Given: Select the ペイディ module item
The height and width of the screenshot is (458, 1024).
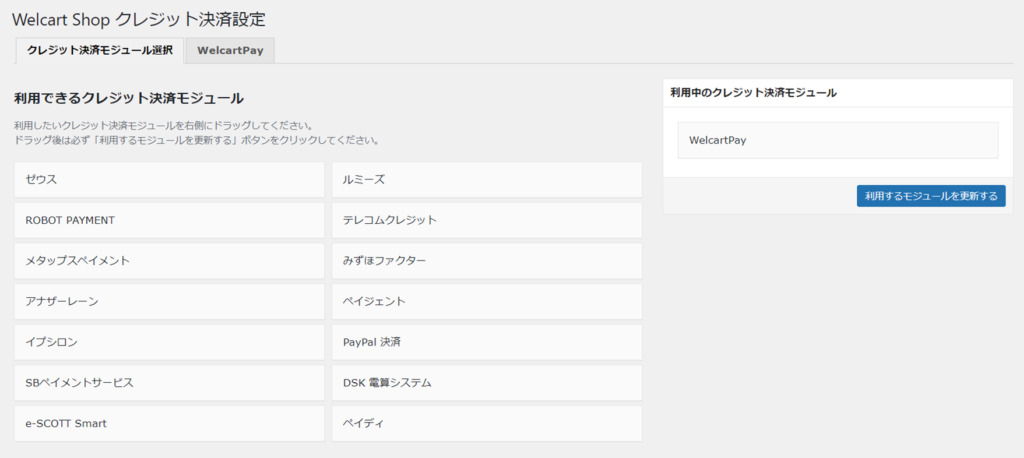Looking at the screenshot, I should [486, 423].
